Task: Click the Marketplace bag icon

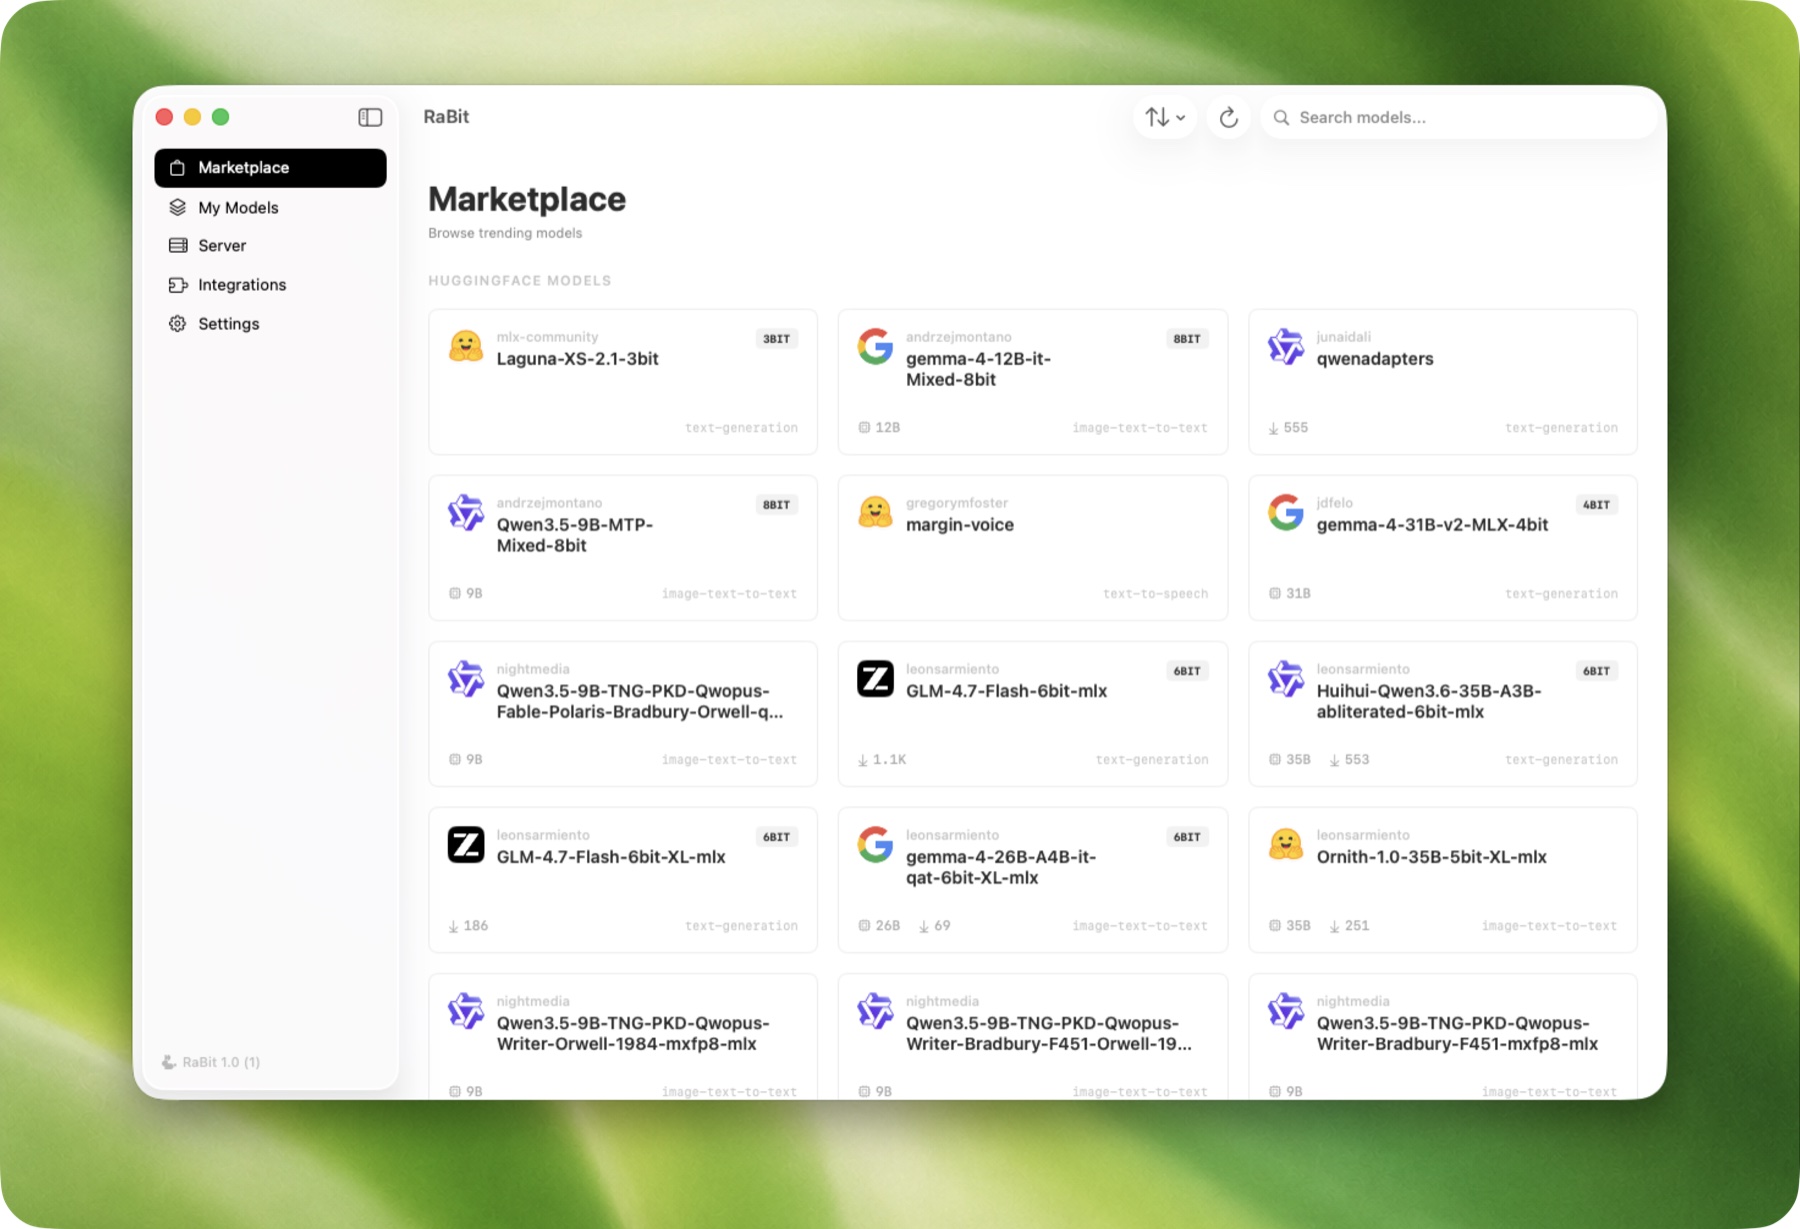Action: point(177,168)
